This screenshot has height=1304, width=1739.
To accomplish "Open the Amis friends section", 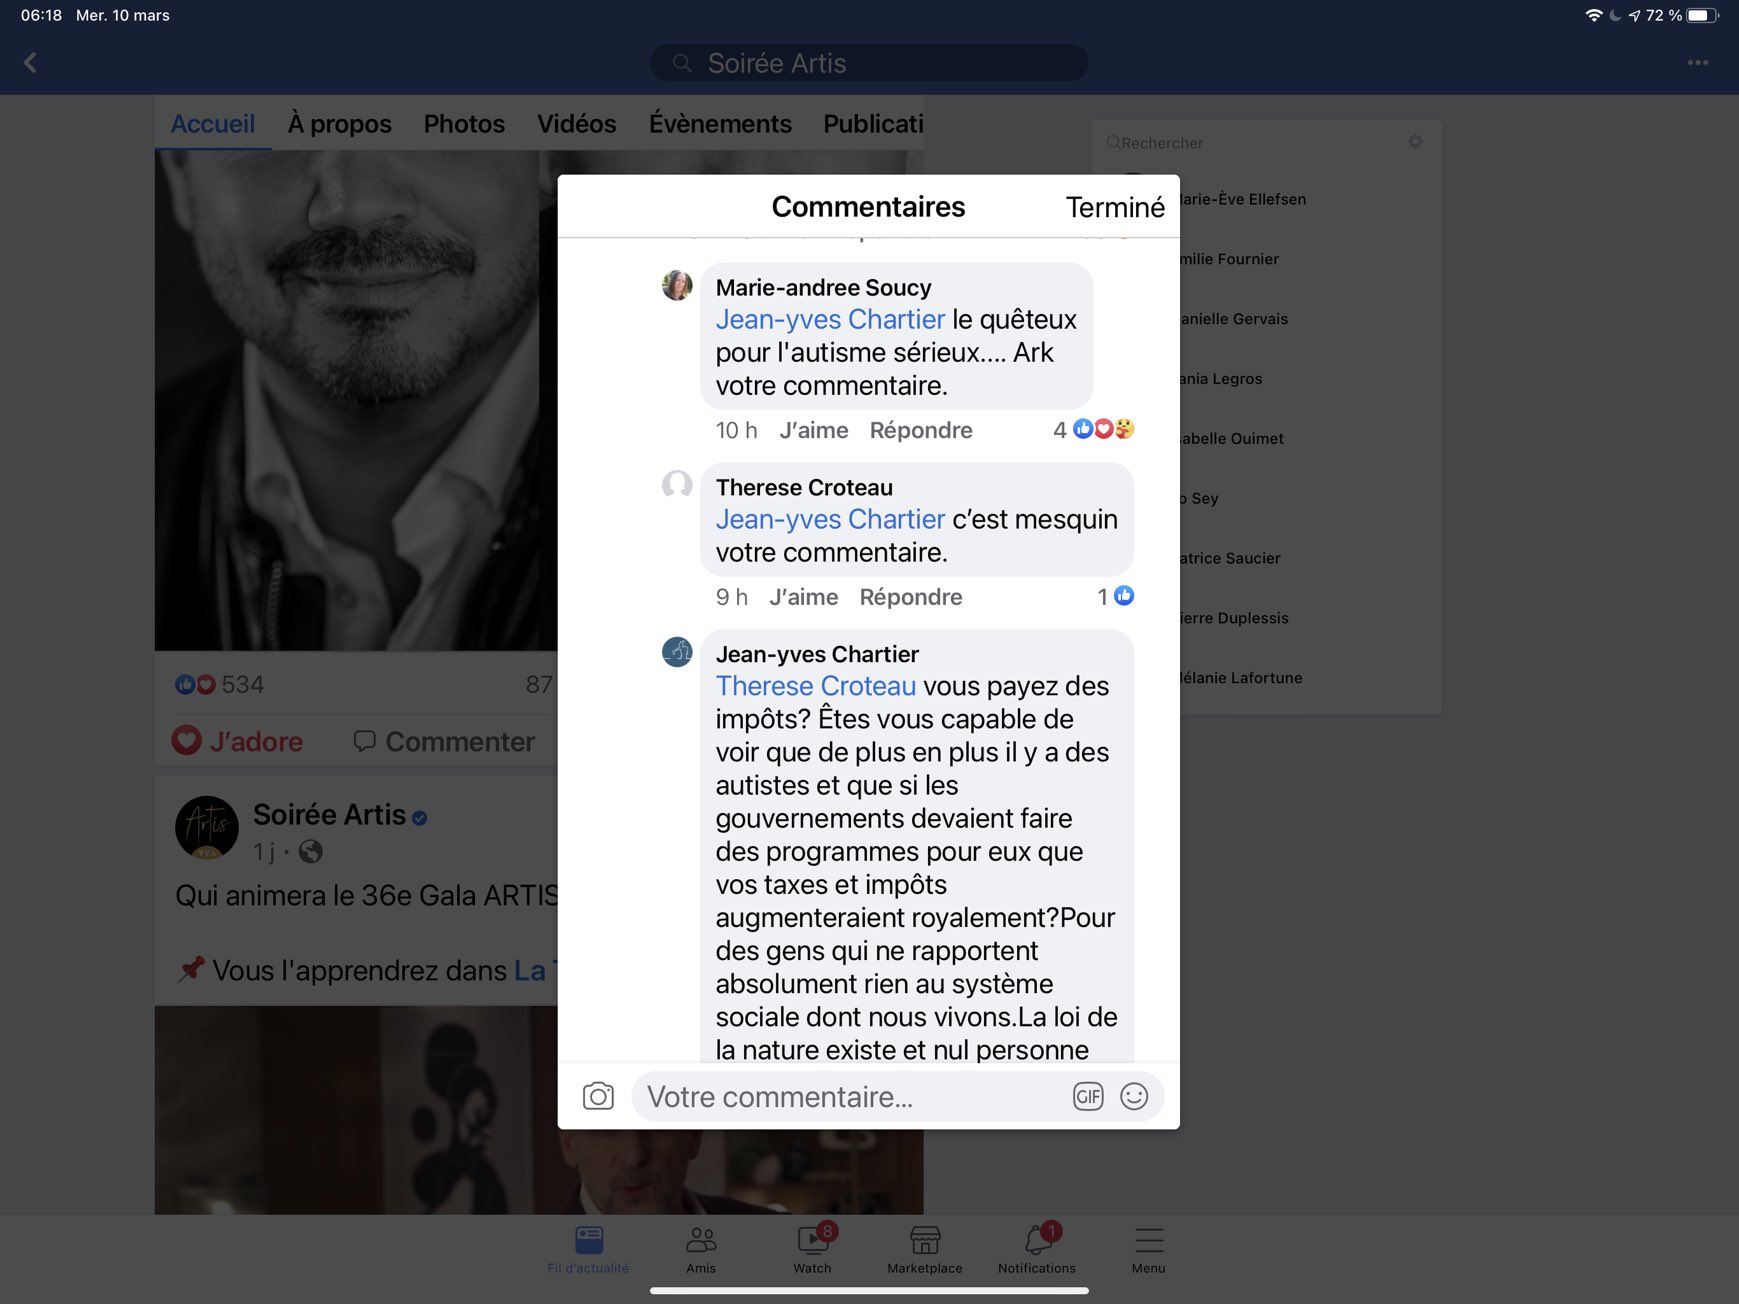I will coord(701,1250).
